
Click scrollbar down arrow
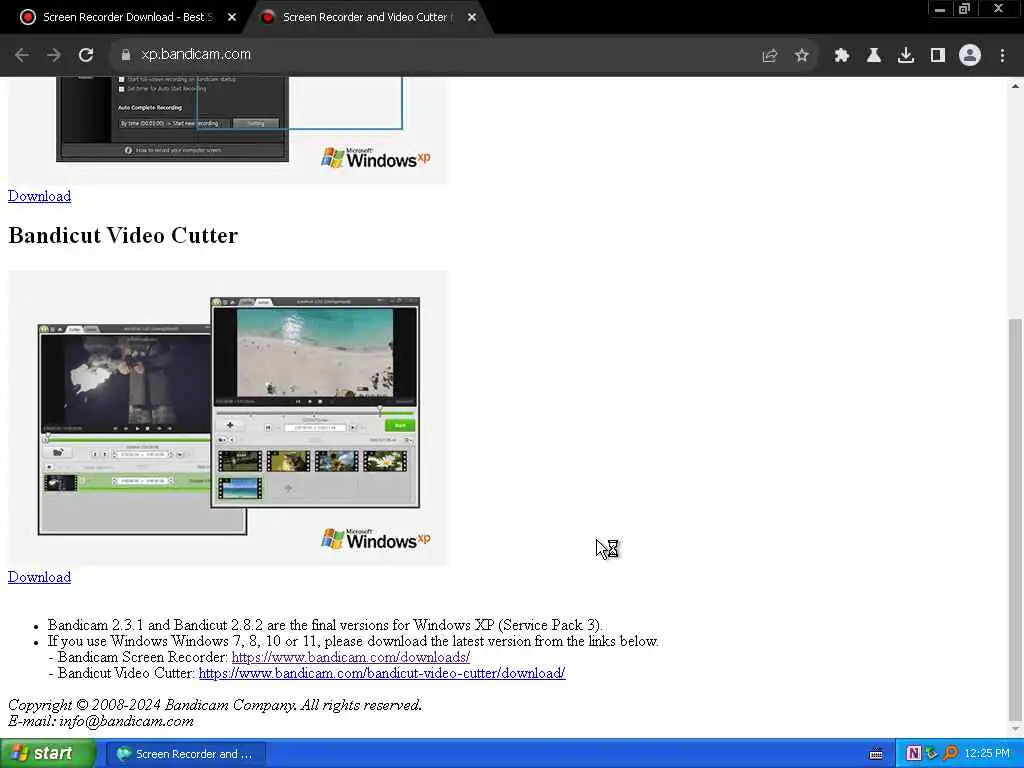(x=1015, y=729)
